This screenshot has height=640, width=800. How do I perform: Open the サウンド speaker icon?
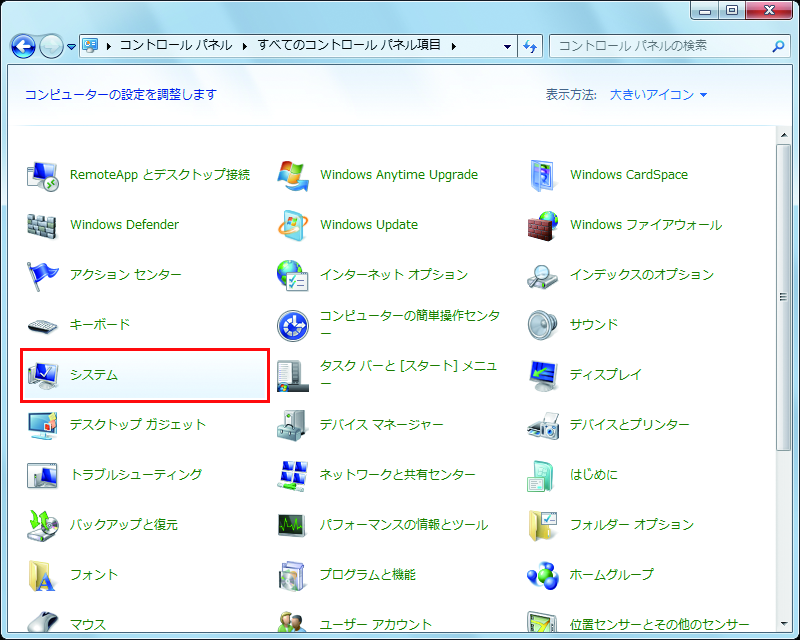pos(543,325)
